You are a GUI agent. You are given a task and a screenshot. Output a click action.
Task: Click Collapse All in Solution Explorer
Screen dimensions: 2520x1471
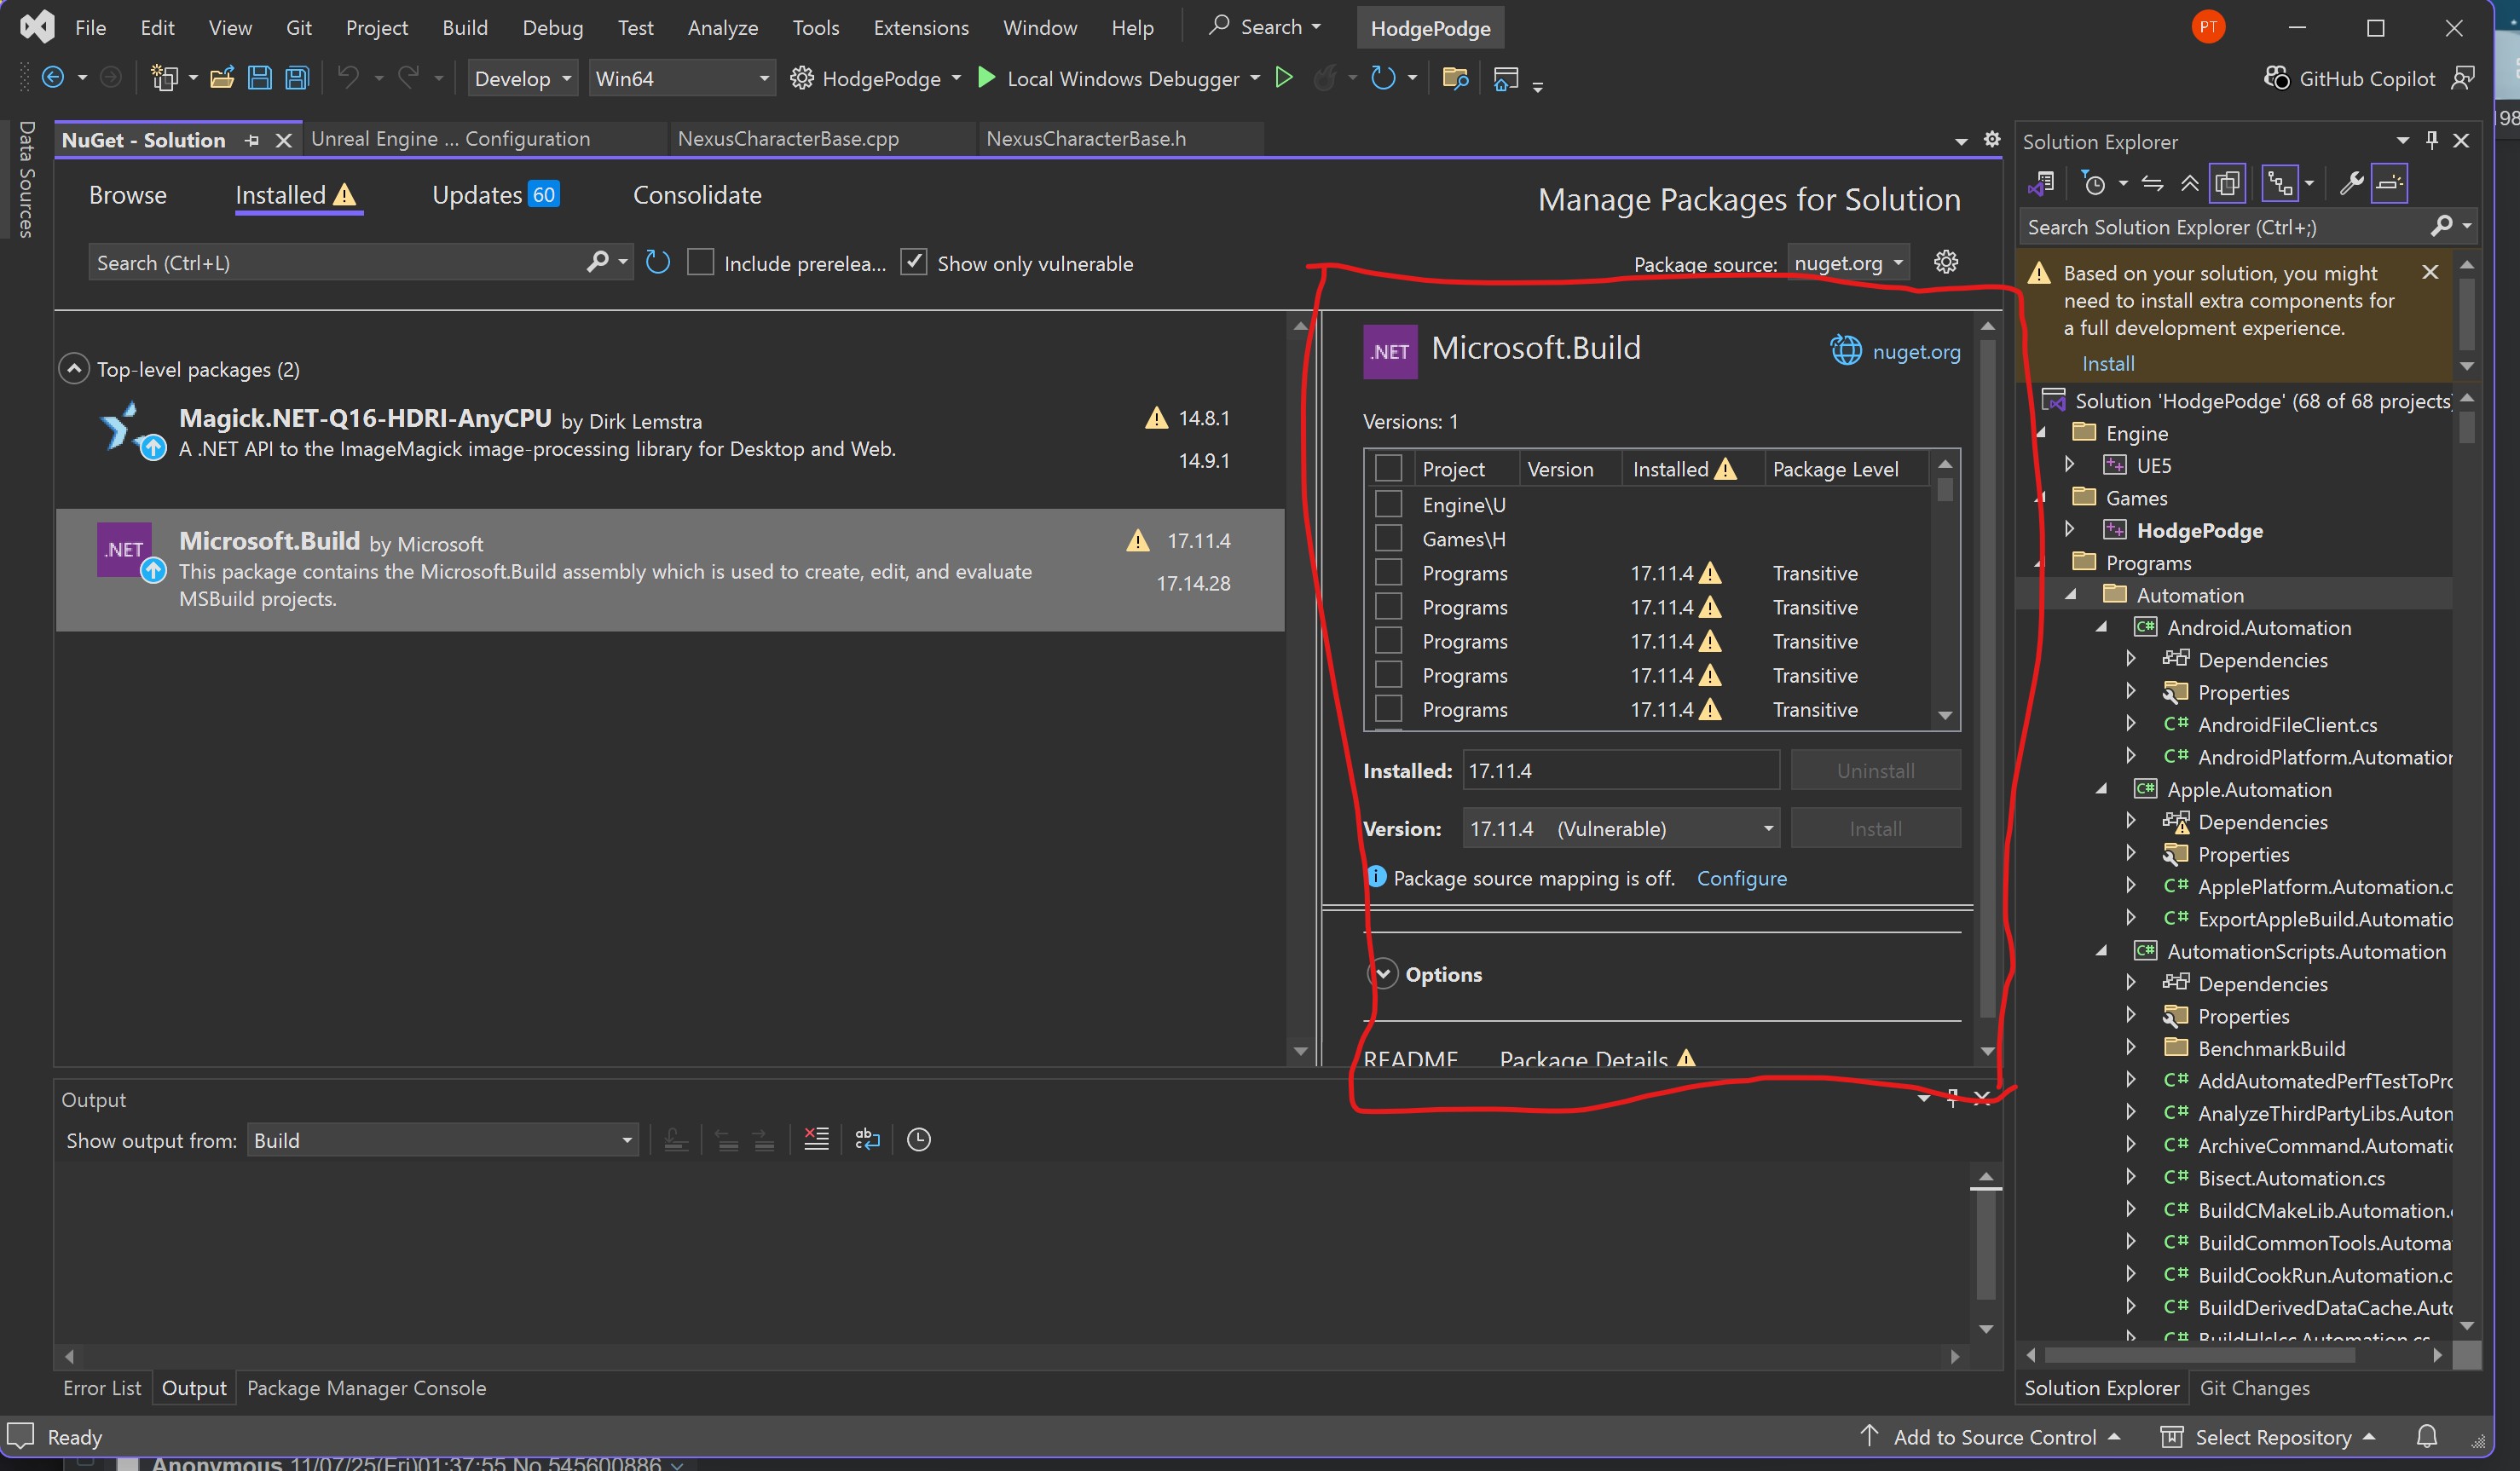click(2189, 183)
